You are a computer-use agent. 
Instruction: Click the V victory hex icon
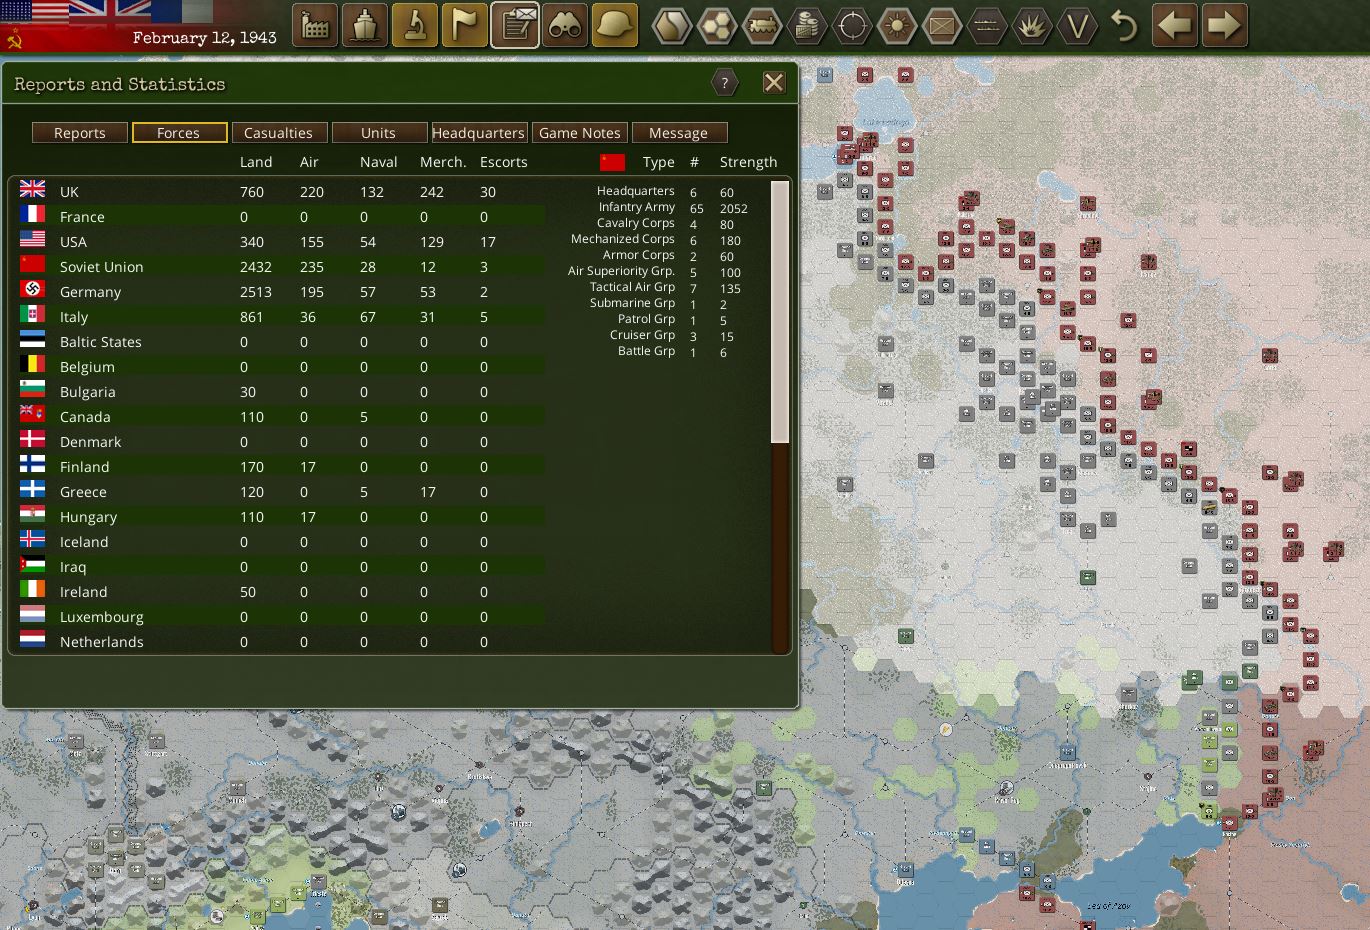pos(1077,26)
